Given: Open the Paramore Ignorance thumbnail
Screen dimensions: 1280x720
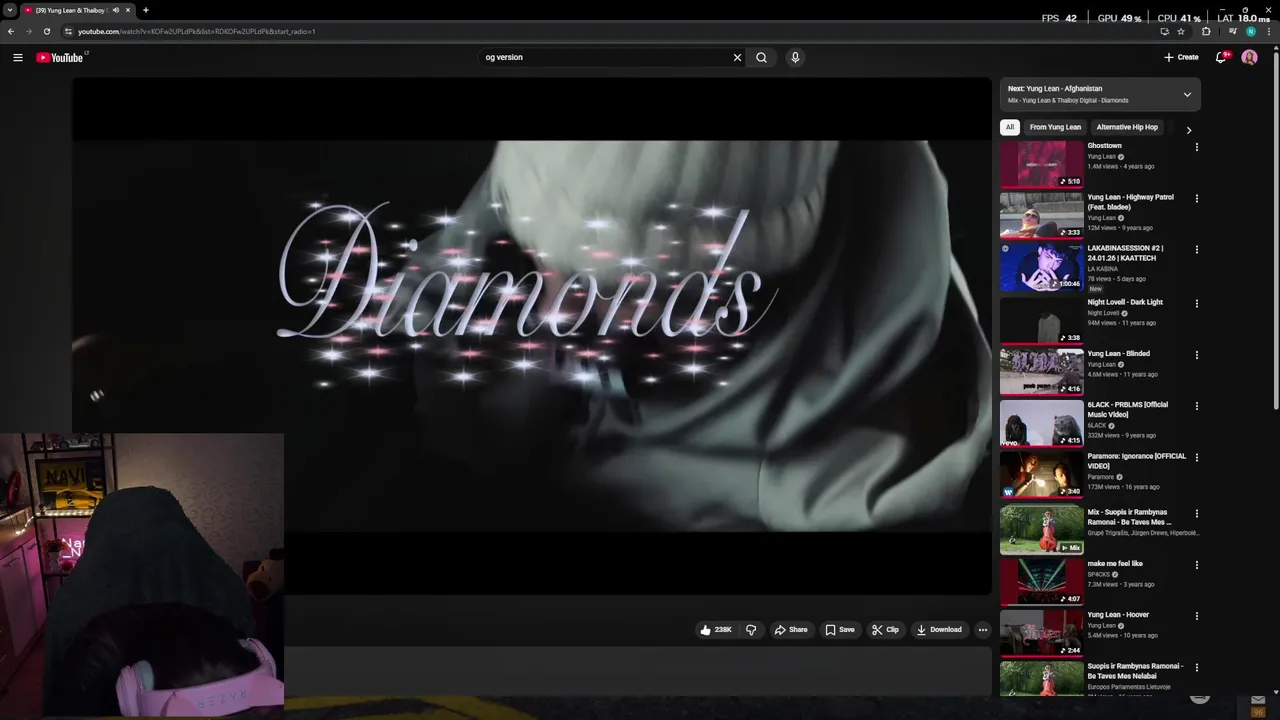Looking at the screenshot, I should click(x=1042, y=475).
